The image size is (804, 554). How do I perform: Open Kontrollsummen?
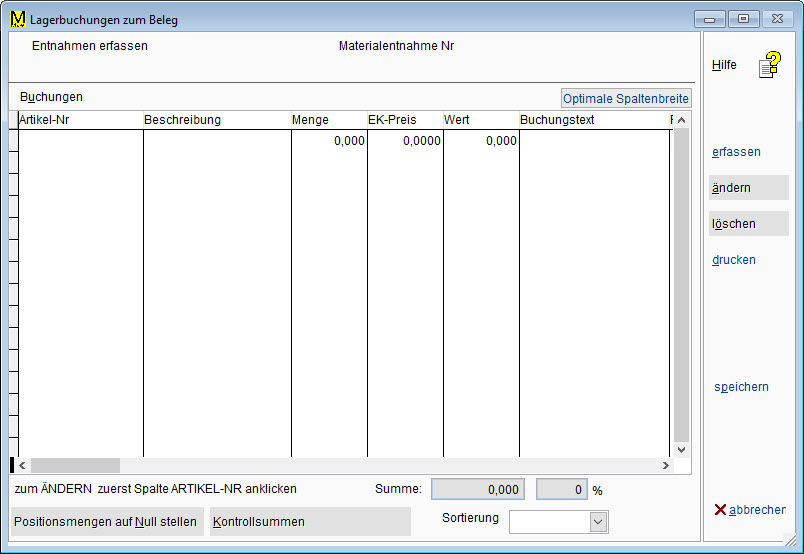pos(310,522)
